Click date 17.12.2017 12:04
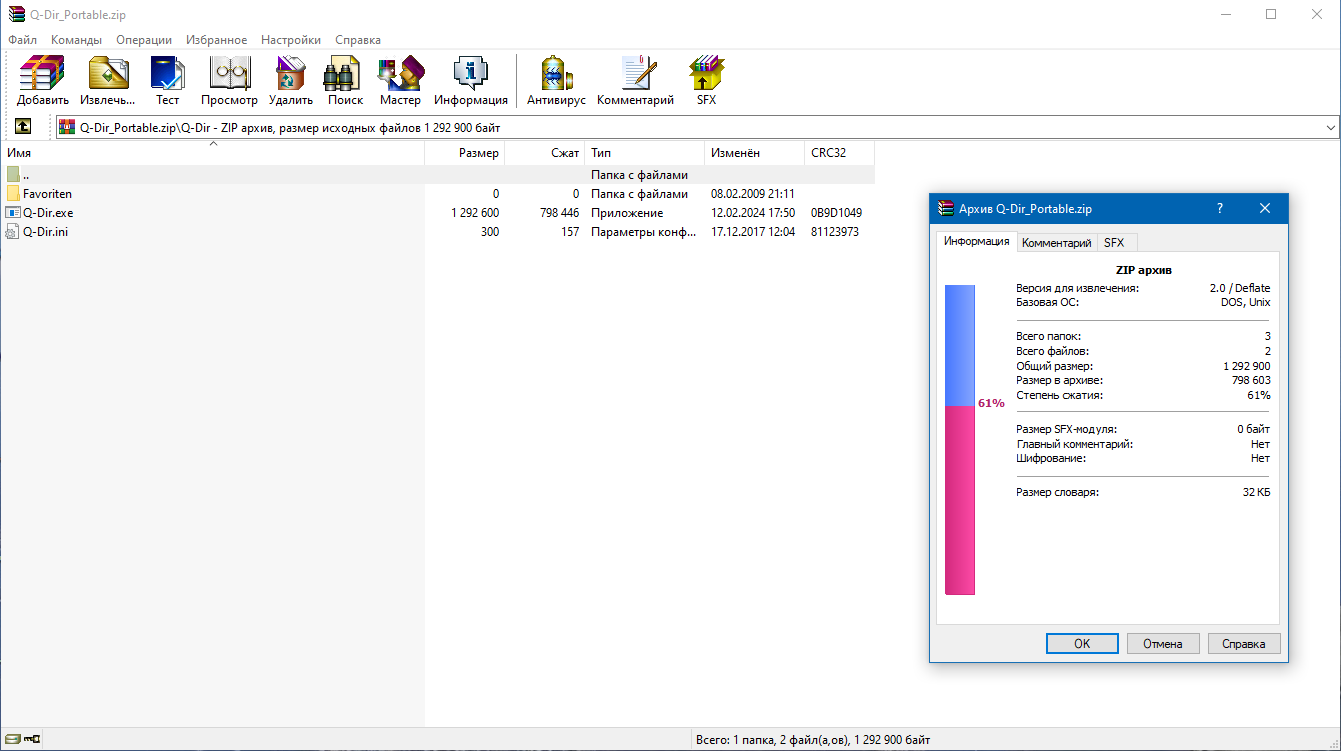The height and width of the screenshot is (751, 1341). tap(753, 232)
